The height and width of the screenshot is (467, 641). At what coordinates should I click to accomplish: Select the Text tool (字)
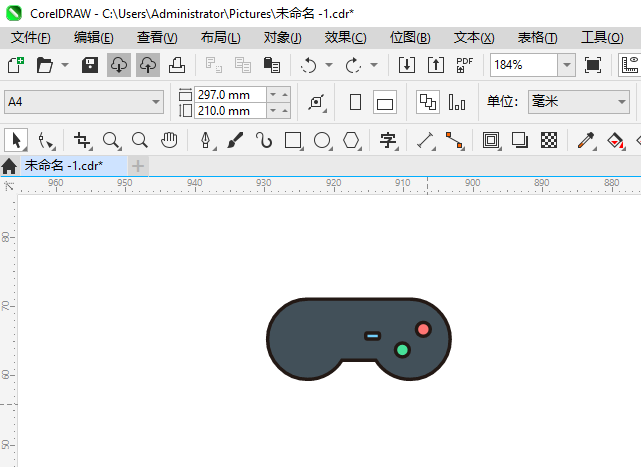388,141
